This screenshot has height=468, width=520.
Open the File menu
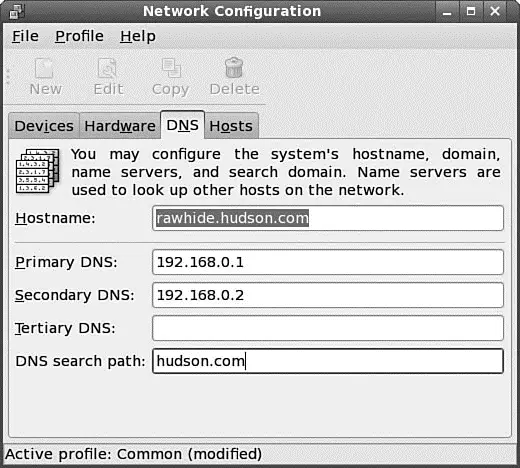tap(25, 36)
